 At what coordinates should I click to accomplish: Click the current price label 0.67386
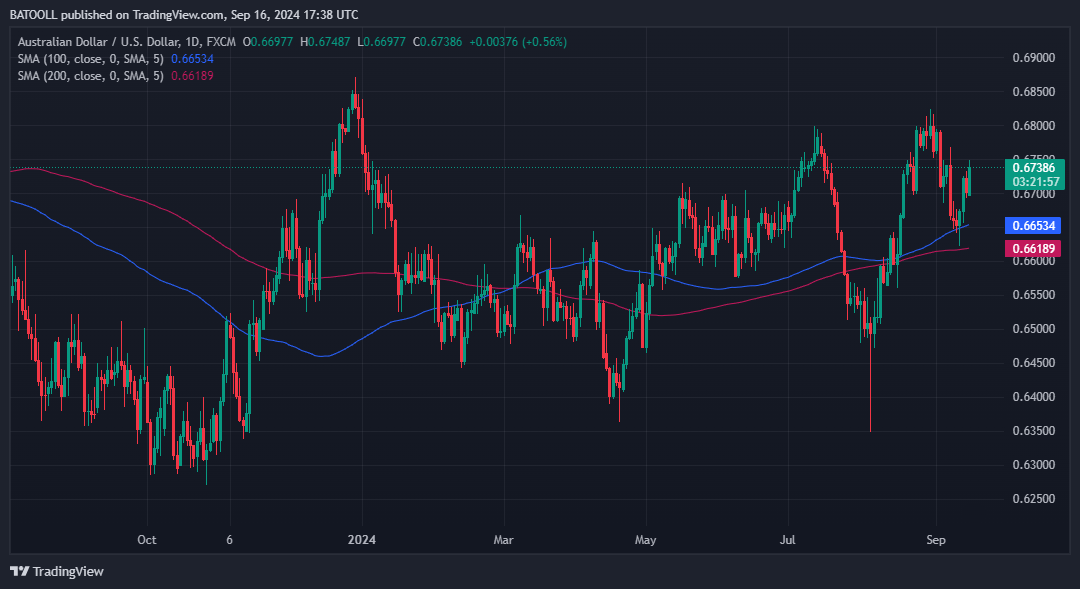pyautogui.click(x=1034, y=167)
